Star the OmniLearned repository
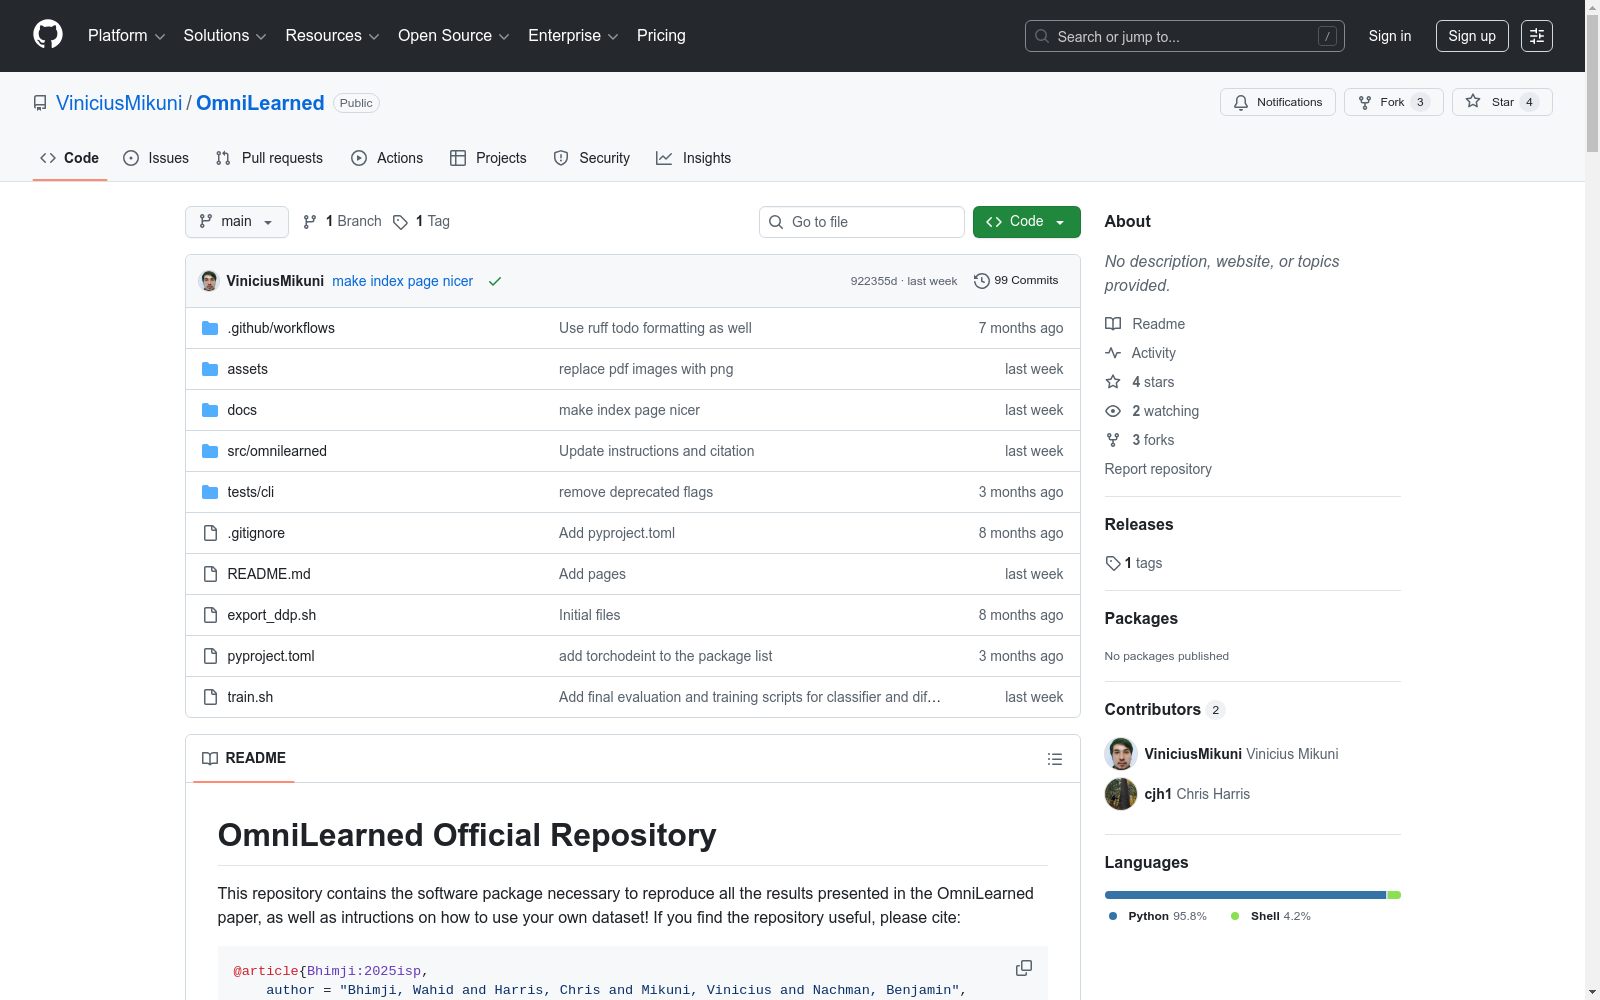Image resolution: width=1600 pixels, height=1000 pixels. pyautogui.click(x=1502, y=102)
